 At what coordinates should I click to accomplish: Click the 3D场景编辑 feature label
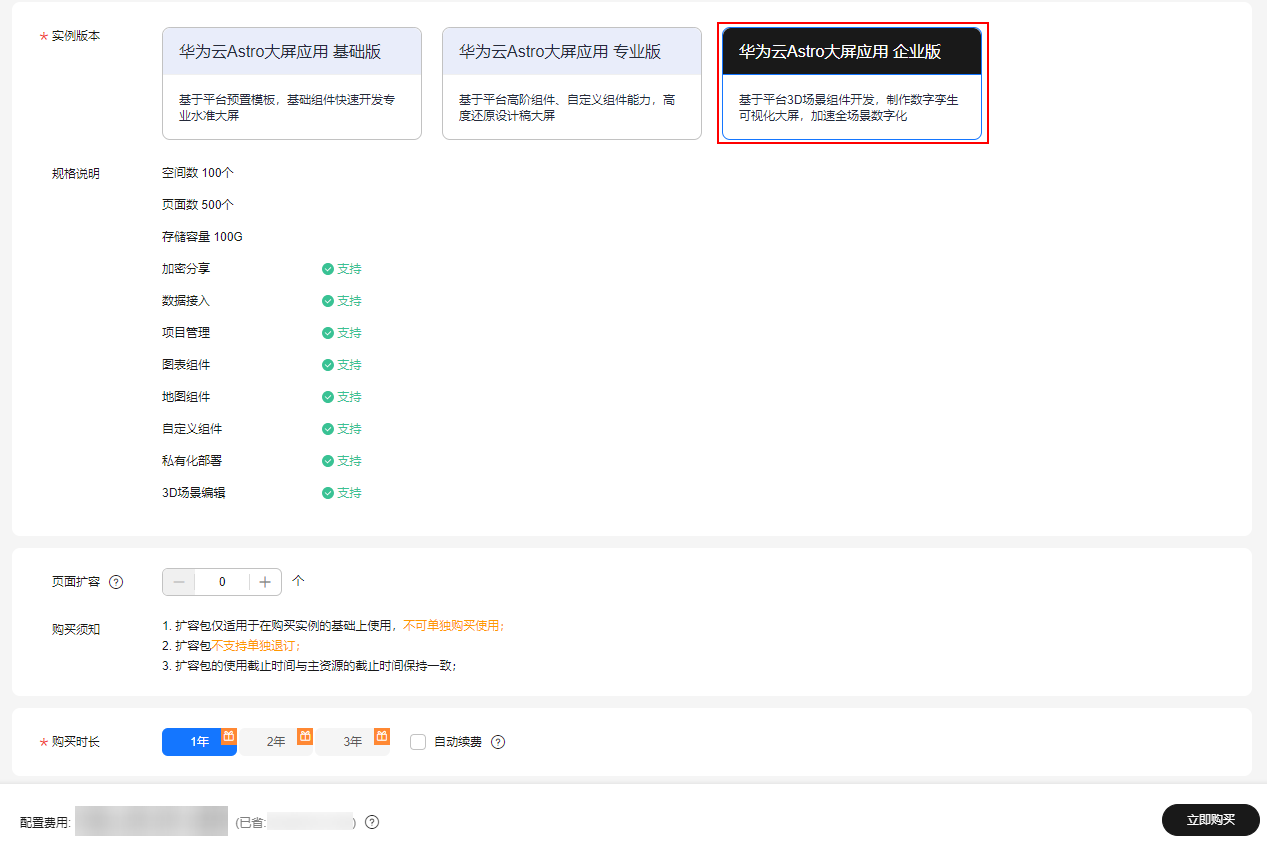(x=194, y=493)
